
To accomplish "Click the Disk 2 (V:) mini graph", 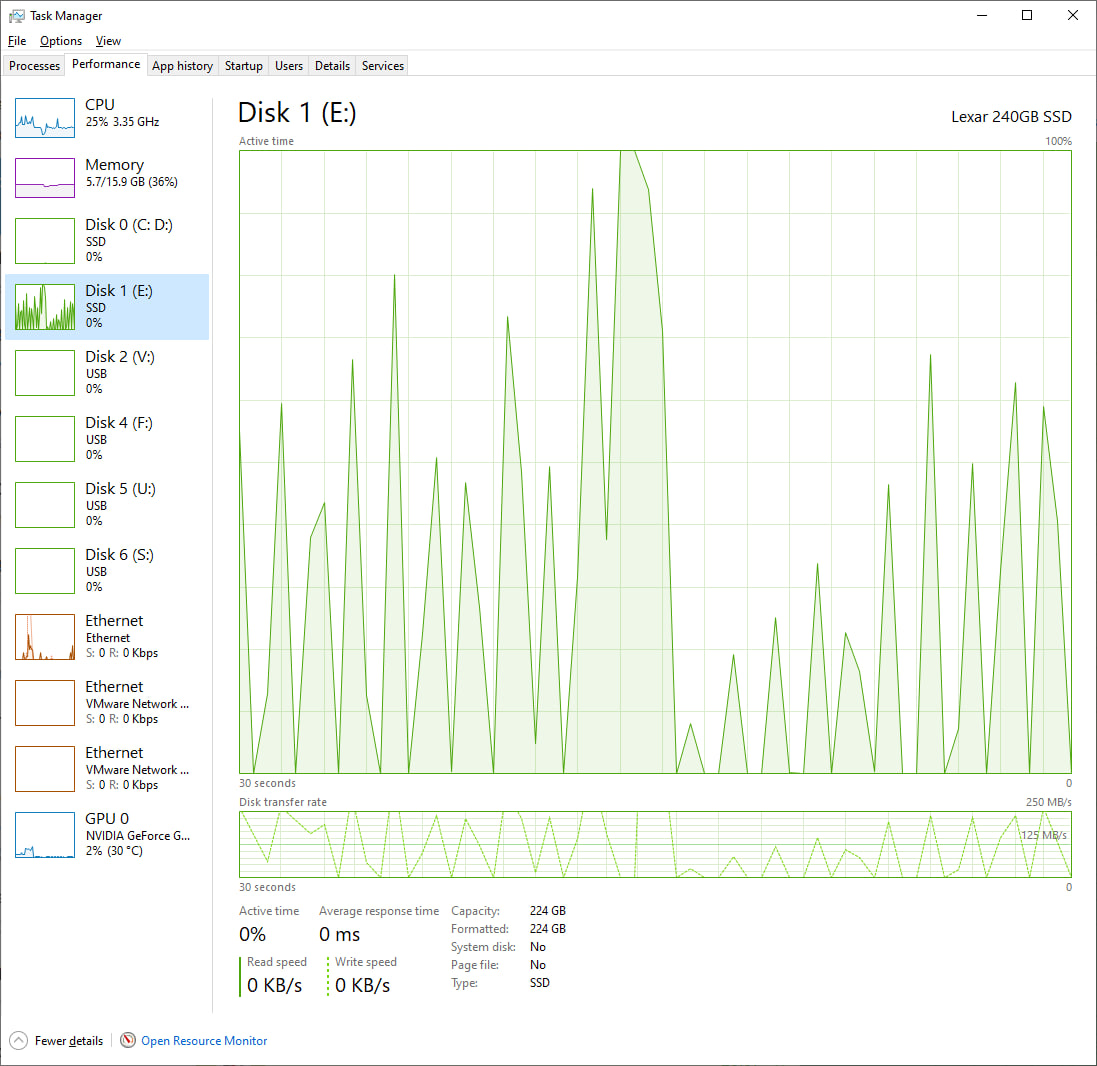I will click(x=45, y=373).
